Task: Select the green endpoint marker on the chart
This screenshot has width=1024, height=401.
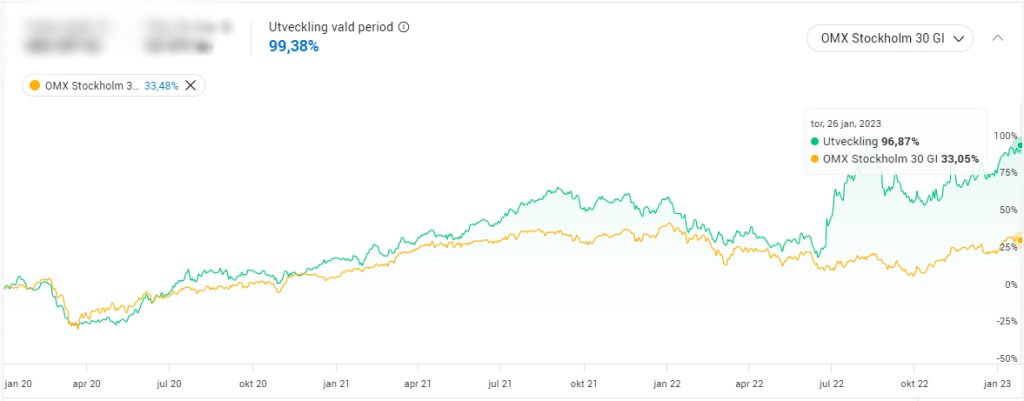Action: [x=1019, y=146]
